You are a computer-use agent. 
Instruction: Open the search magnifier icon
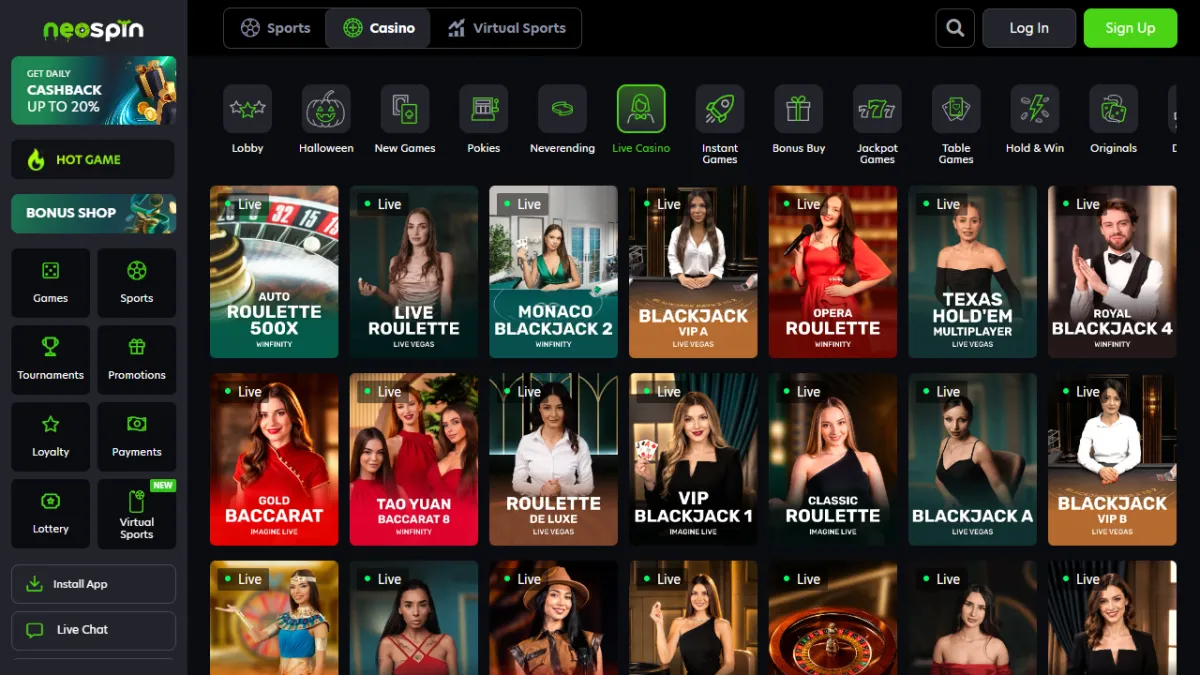click(x=955, y=28)
